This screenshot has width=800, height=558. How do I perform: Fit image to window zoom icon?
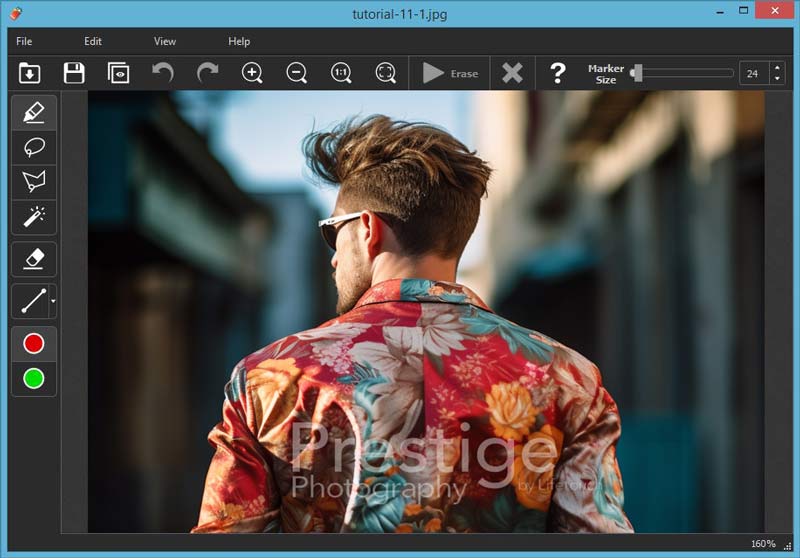(386, 73)
